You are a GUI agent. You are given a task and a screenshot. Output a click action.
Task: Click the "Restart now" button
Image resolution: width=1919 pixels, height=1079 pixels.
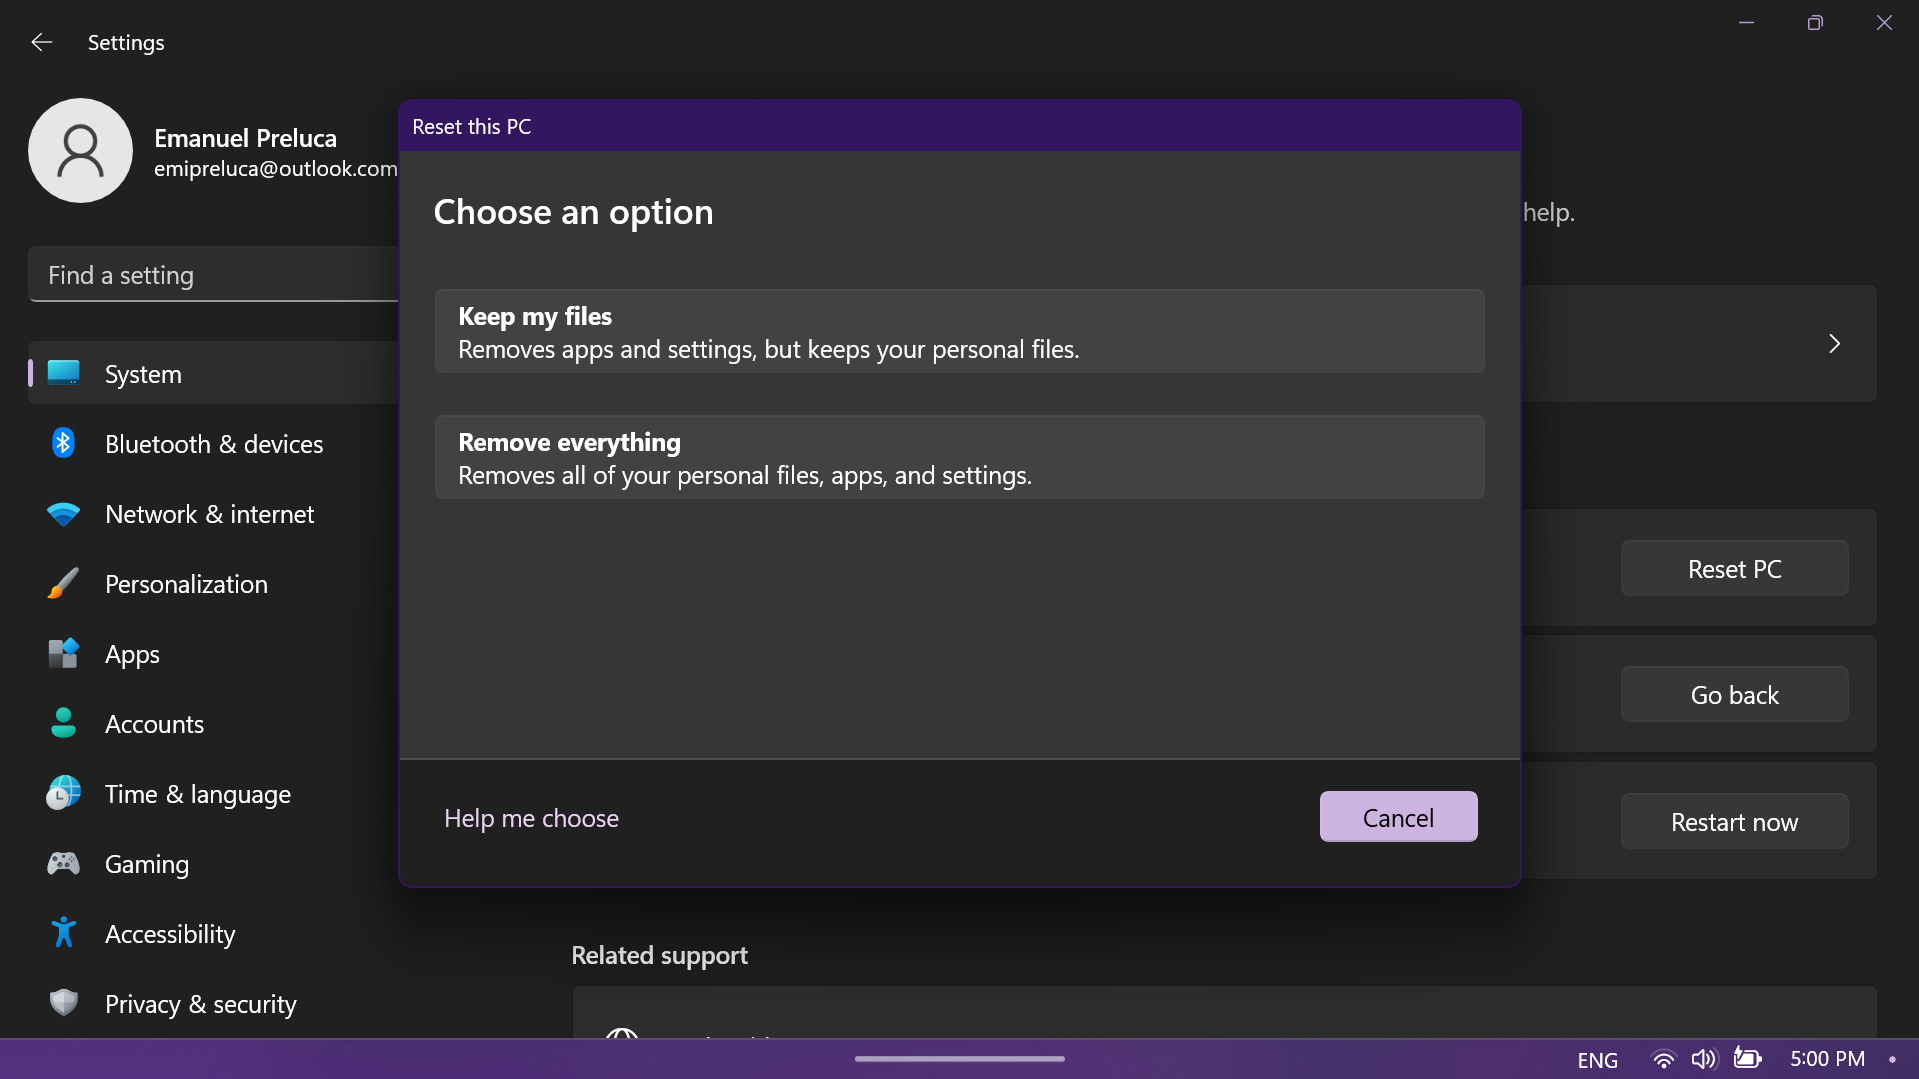(1734, 821)
